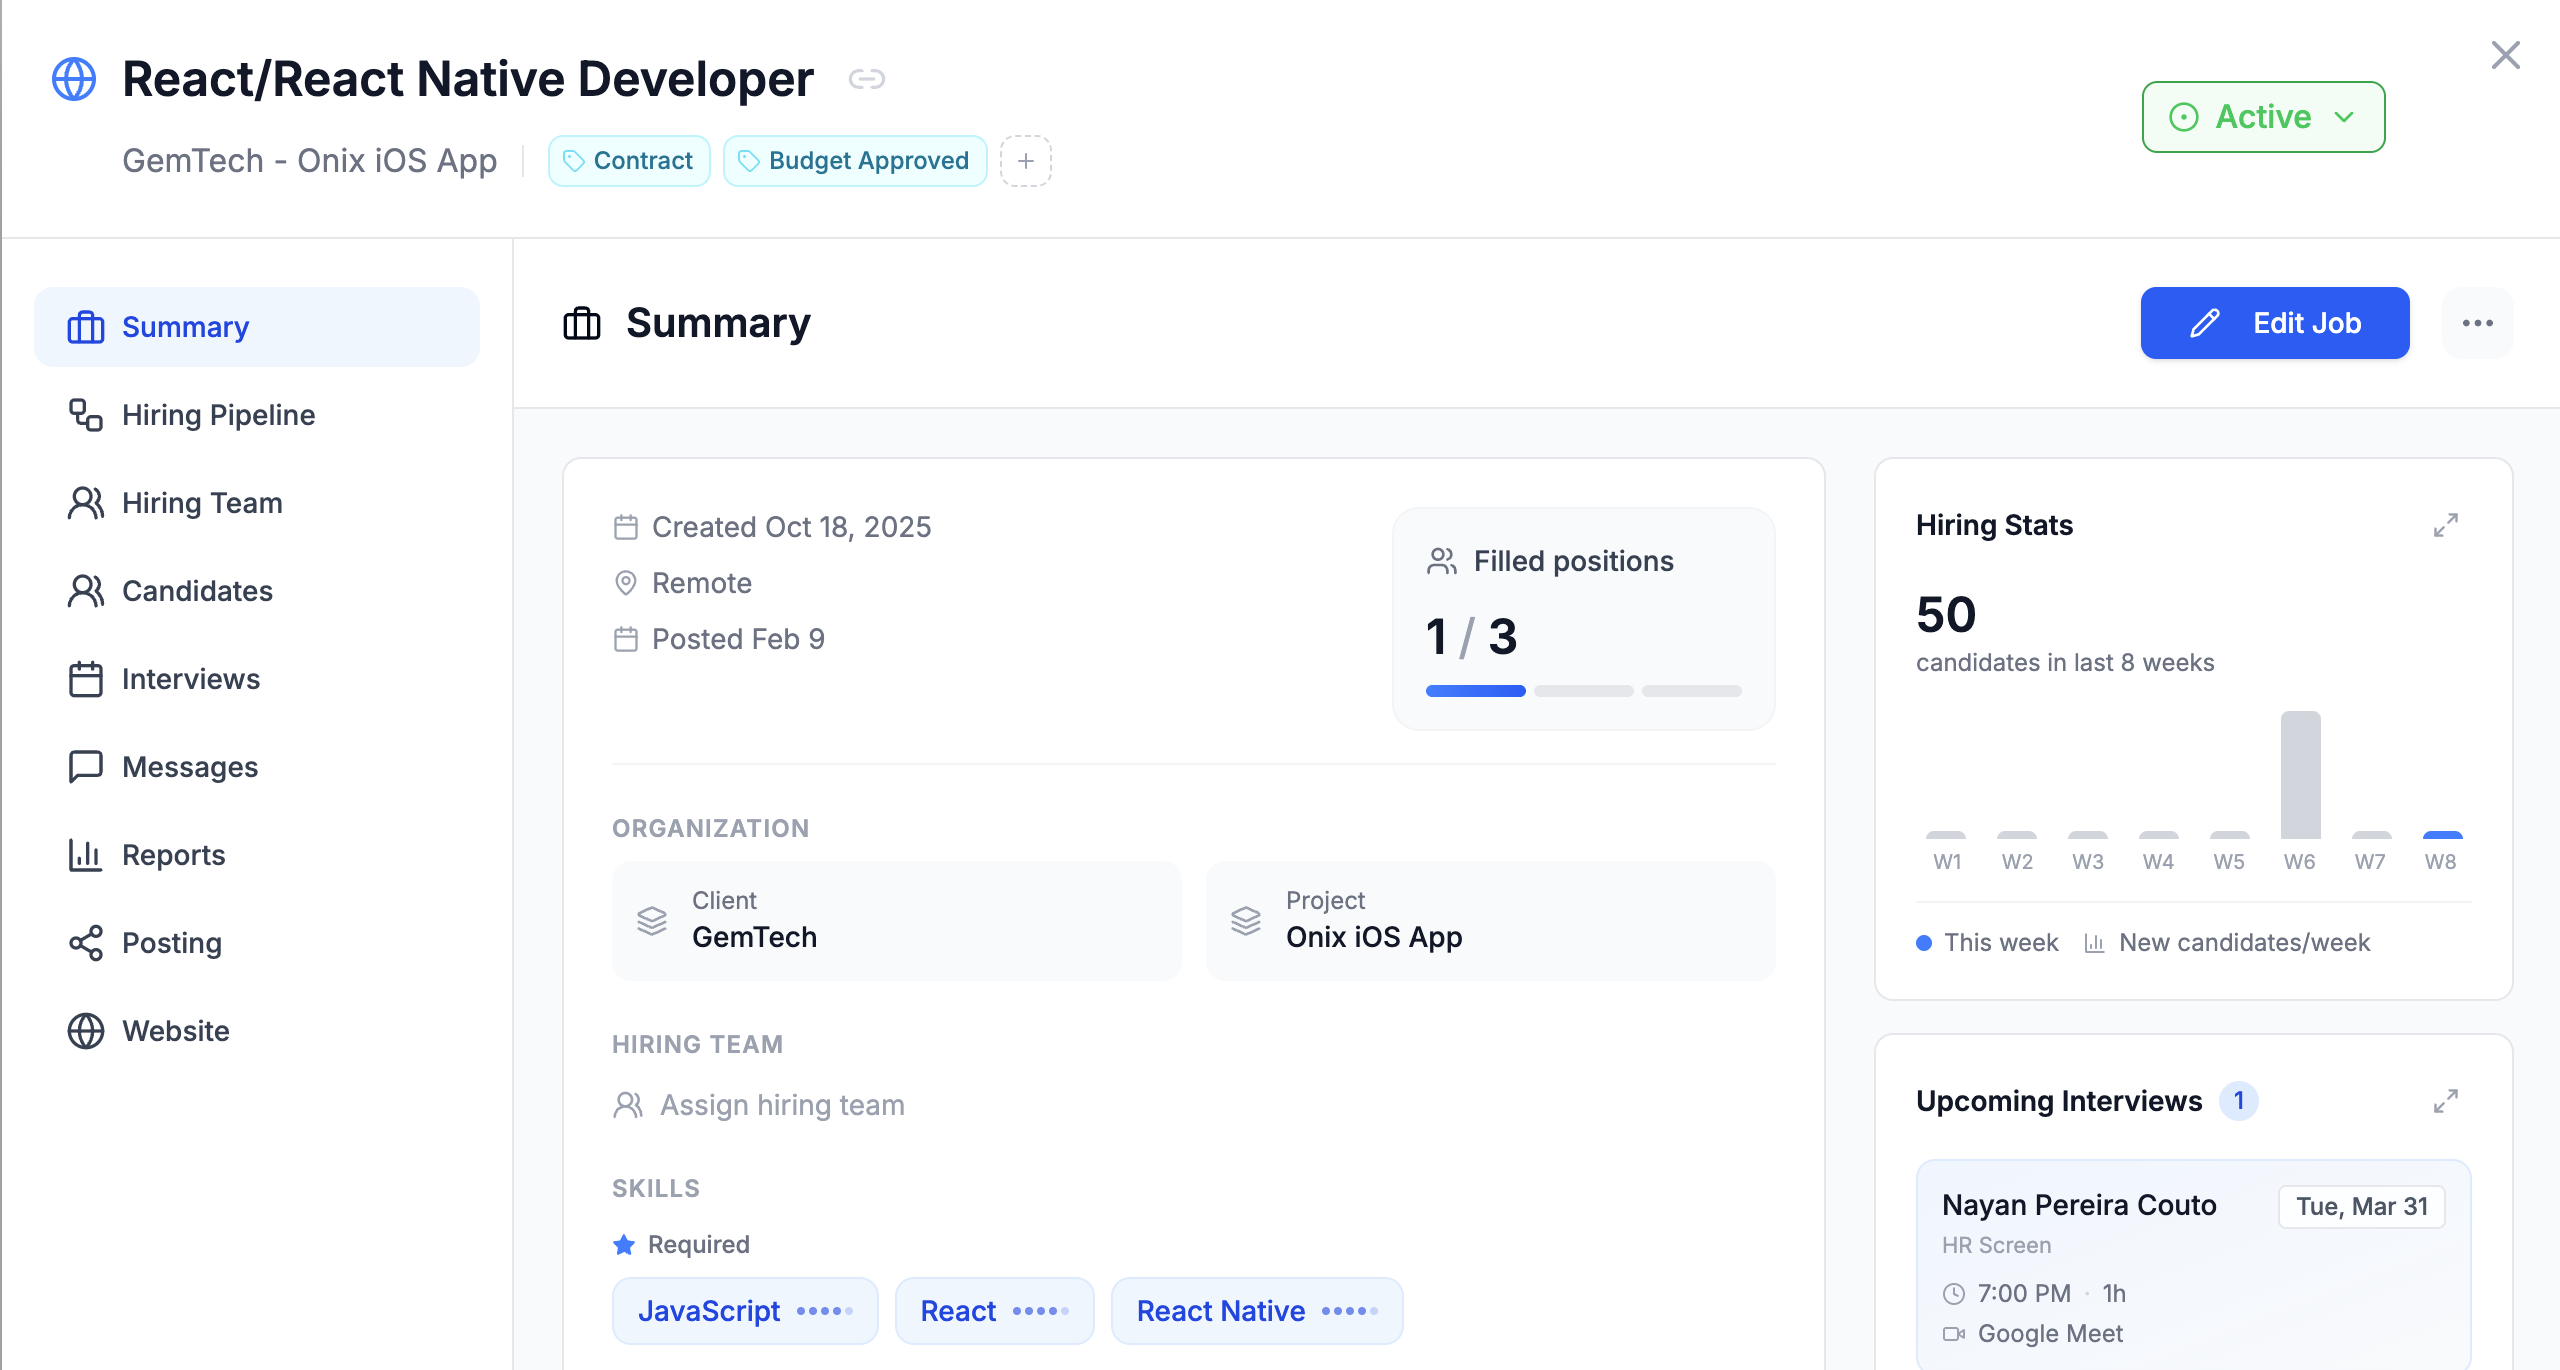Click the globe icon next to job title
2560x1370 pixels.
coord(74,79)
